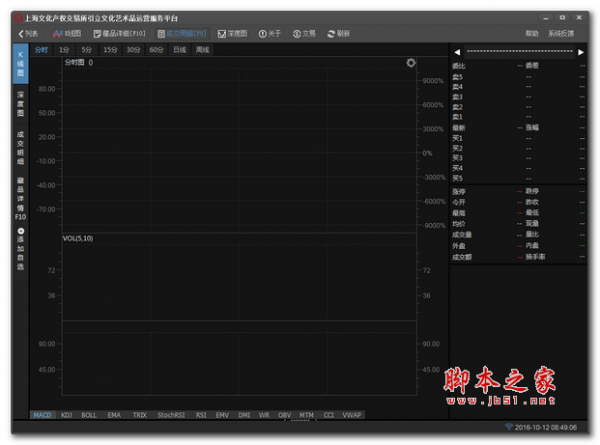Screen dimensions: 600x445
Task: Click the 卖1 order book row
Action: (x=518, y=117)
